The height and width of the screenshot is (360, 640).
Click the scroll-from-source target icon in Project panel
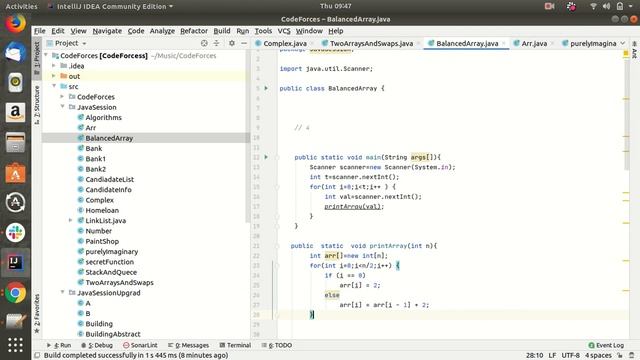204,43
